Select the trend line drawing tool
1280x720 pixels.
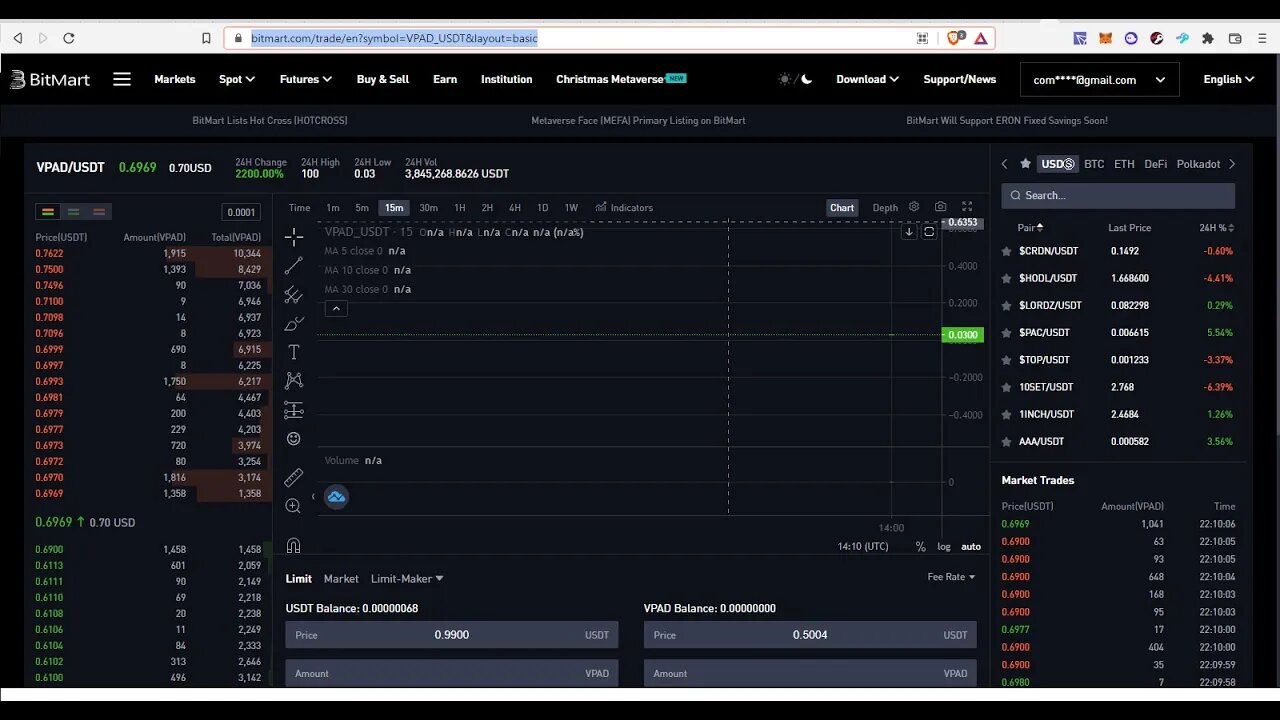click(x=293, y=266)
